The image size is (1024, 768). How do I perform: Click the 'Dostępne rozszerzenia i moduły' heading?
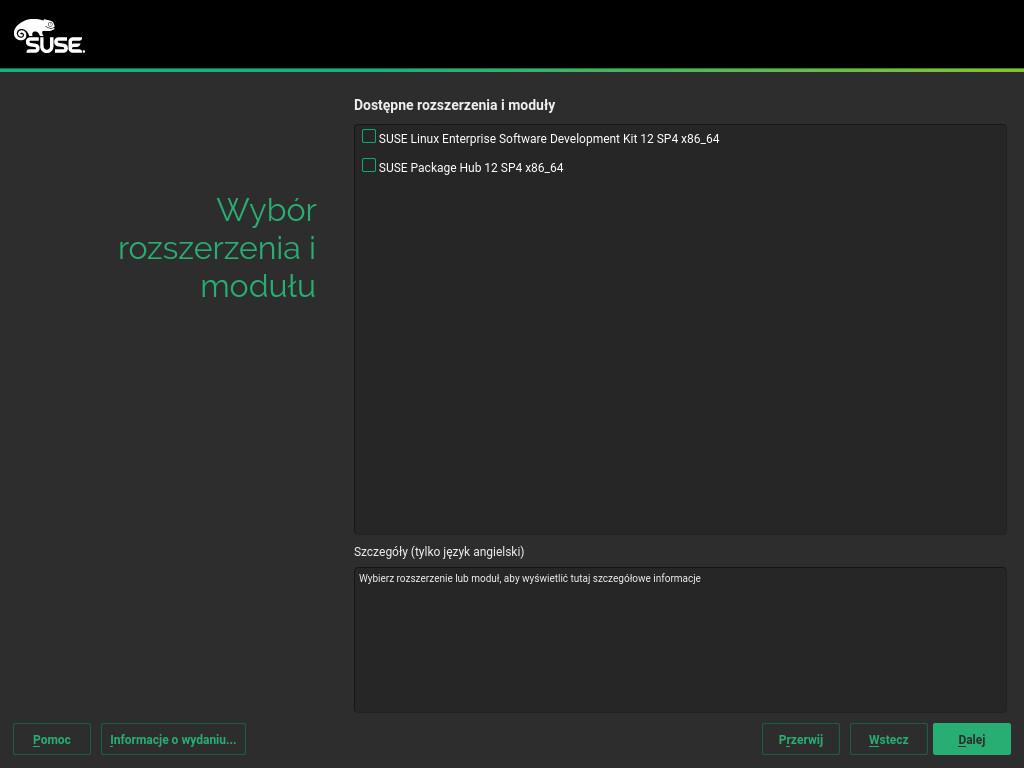tap(455, 105)
